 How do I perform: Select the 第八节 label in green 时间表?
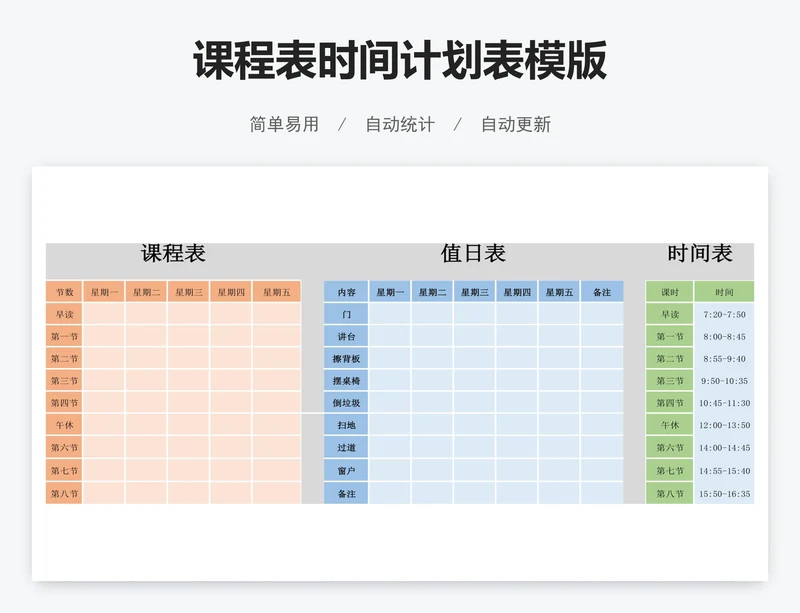669,494
